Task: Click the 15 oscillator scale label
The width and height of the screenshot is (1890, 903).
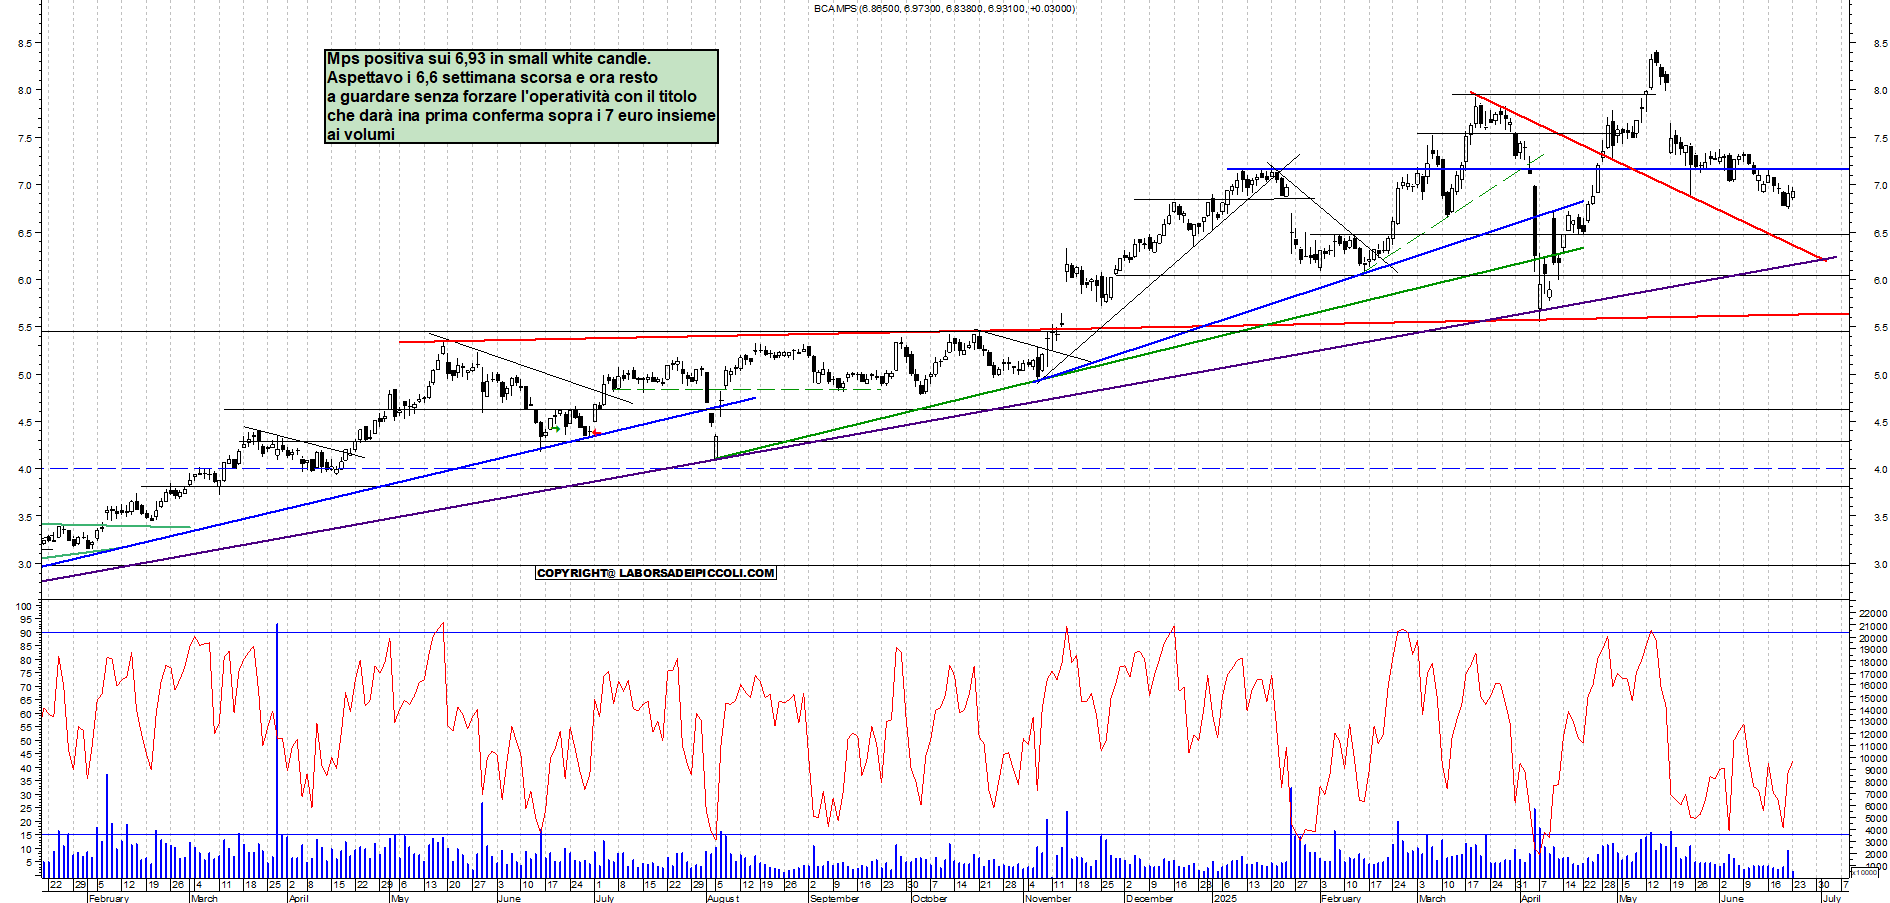Action: click(x=27, y=835)
